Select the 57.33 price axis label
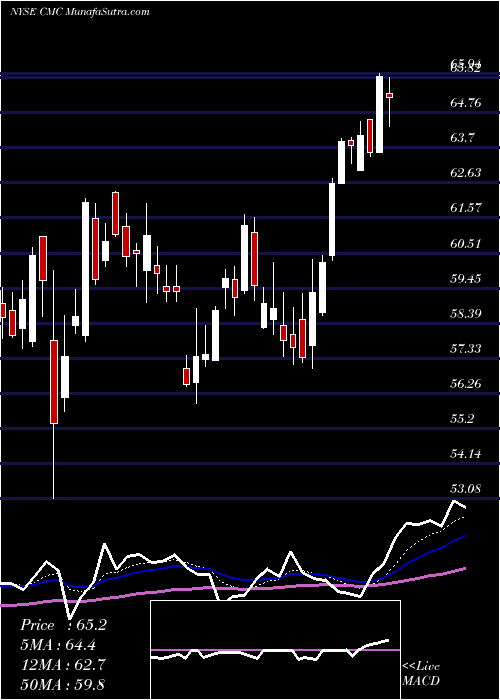This screenshot has width=500, height=700. pyautogui.click(x=466, y=348)
